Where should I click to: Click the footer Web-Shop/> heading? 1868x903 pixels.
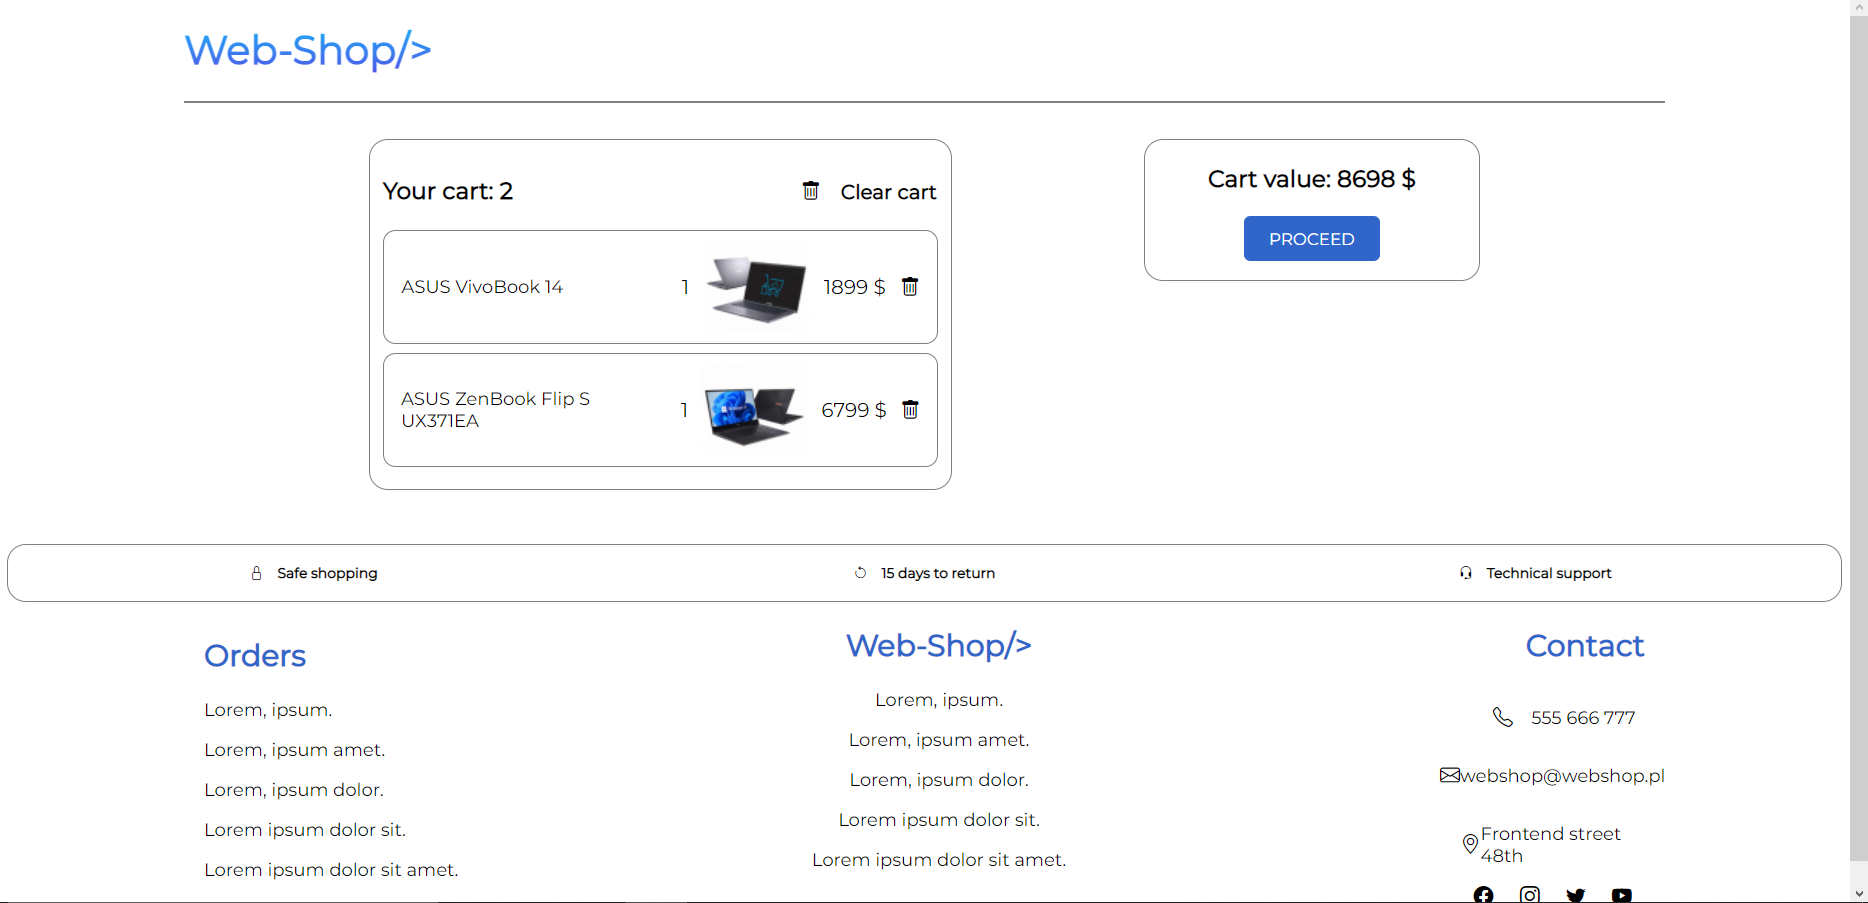pyautogui.click(x=939, y=645)
